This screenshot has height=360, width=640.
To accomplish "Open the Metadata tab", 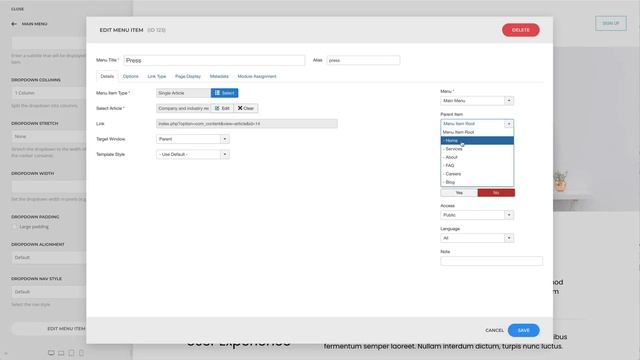I will (x=219, y=76).
